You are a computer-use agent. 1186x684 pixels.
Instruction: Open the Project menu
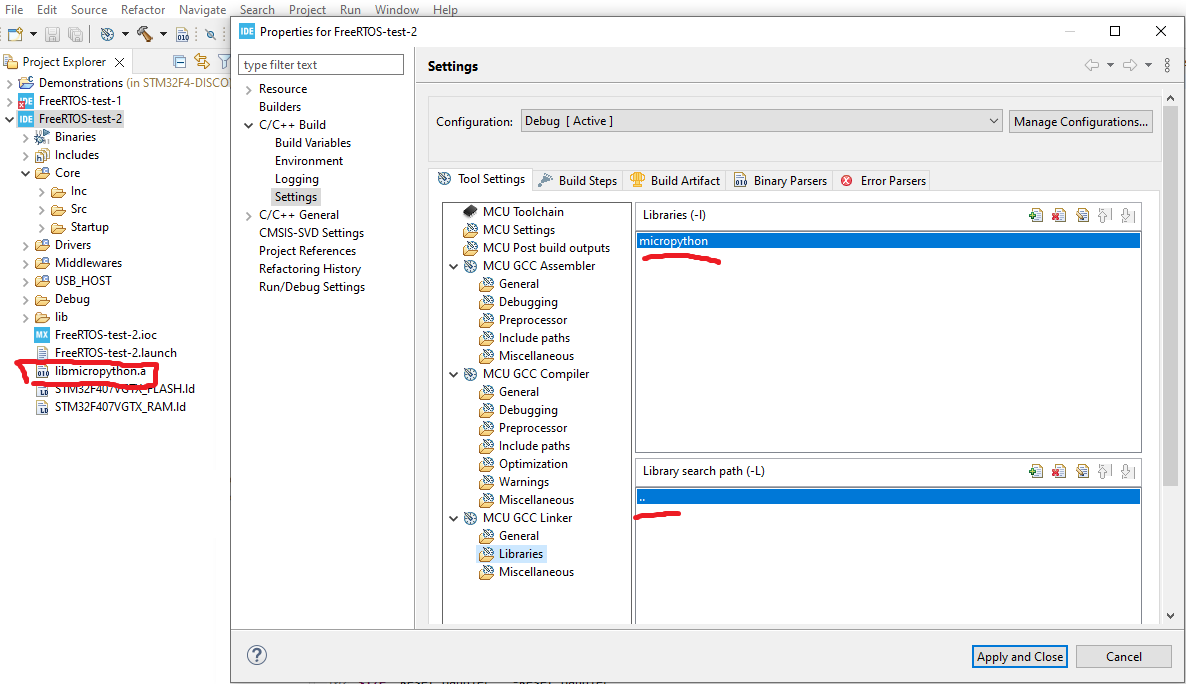[x=306, y=9]
